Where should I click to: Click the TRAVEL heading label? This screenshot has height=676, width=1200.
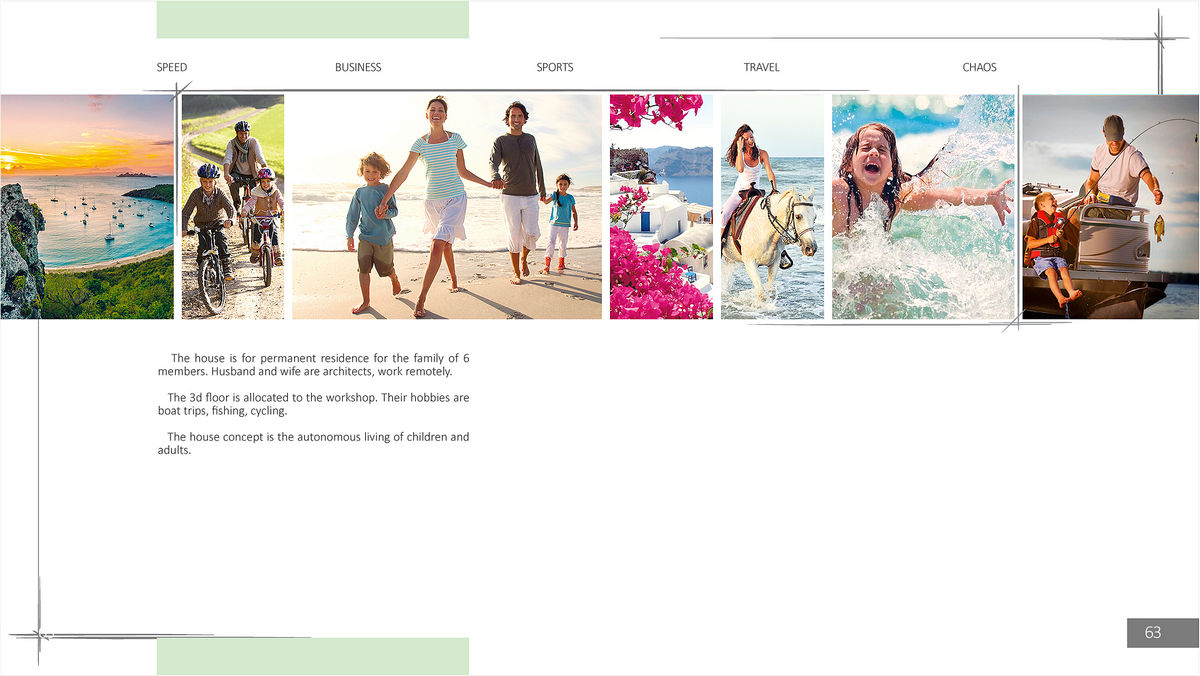point(762,67)
